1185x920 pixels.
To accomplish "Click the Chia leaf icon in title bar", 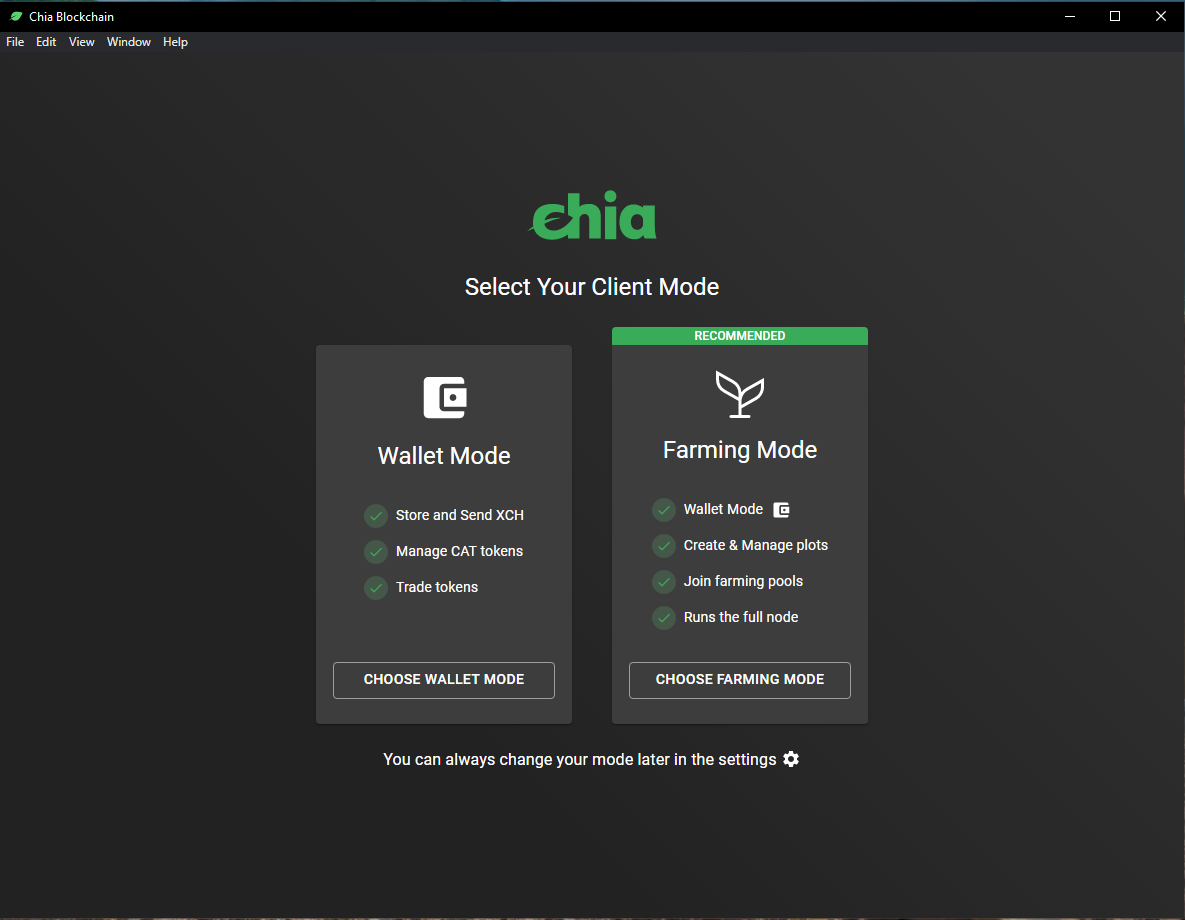I will pyautogui.click(x=16, y=16).
